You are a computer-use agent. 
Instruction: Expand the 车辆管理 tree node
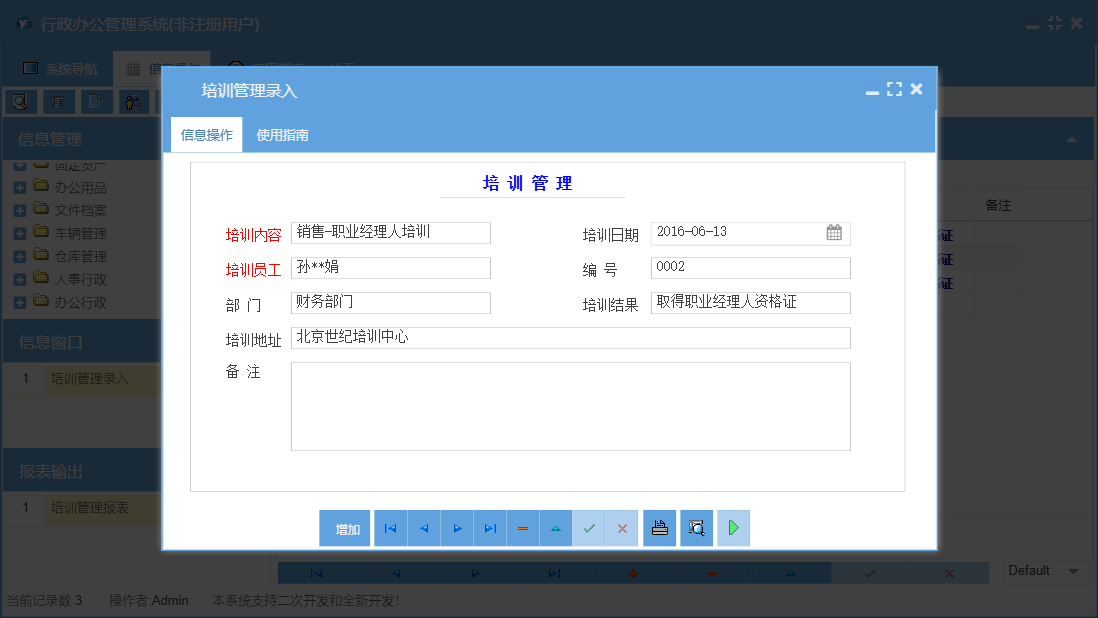[x=20, y=232]
